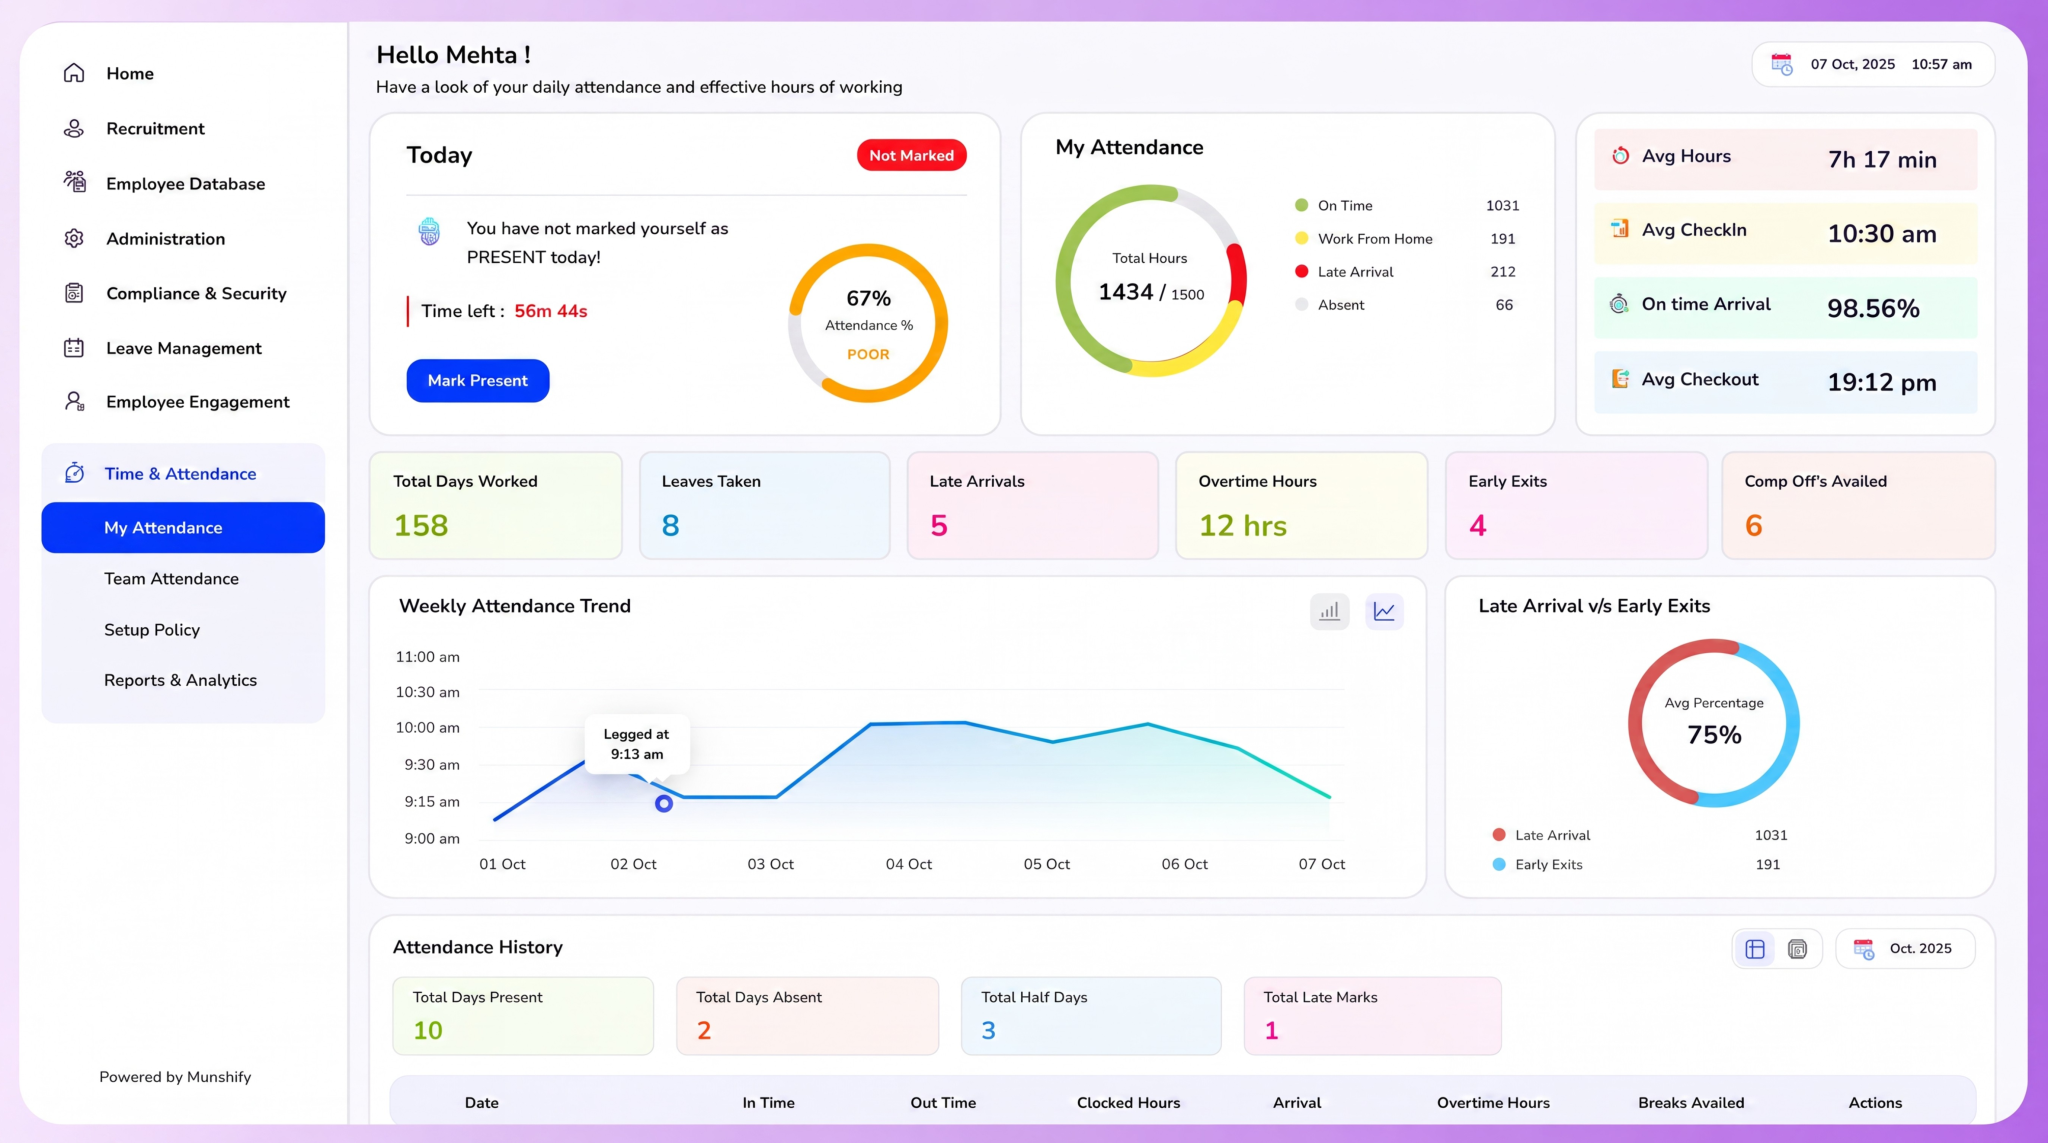
Task: Click the Total Days Worked 158 card
Action: pyautogui.click(x=496, y=505)
